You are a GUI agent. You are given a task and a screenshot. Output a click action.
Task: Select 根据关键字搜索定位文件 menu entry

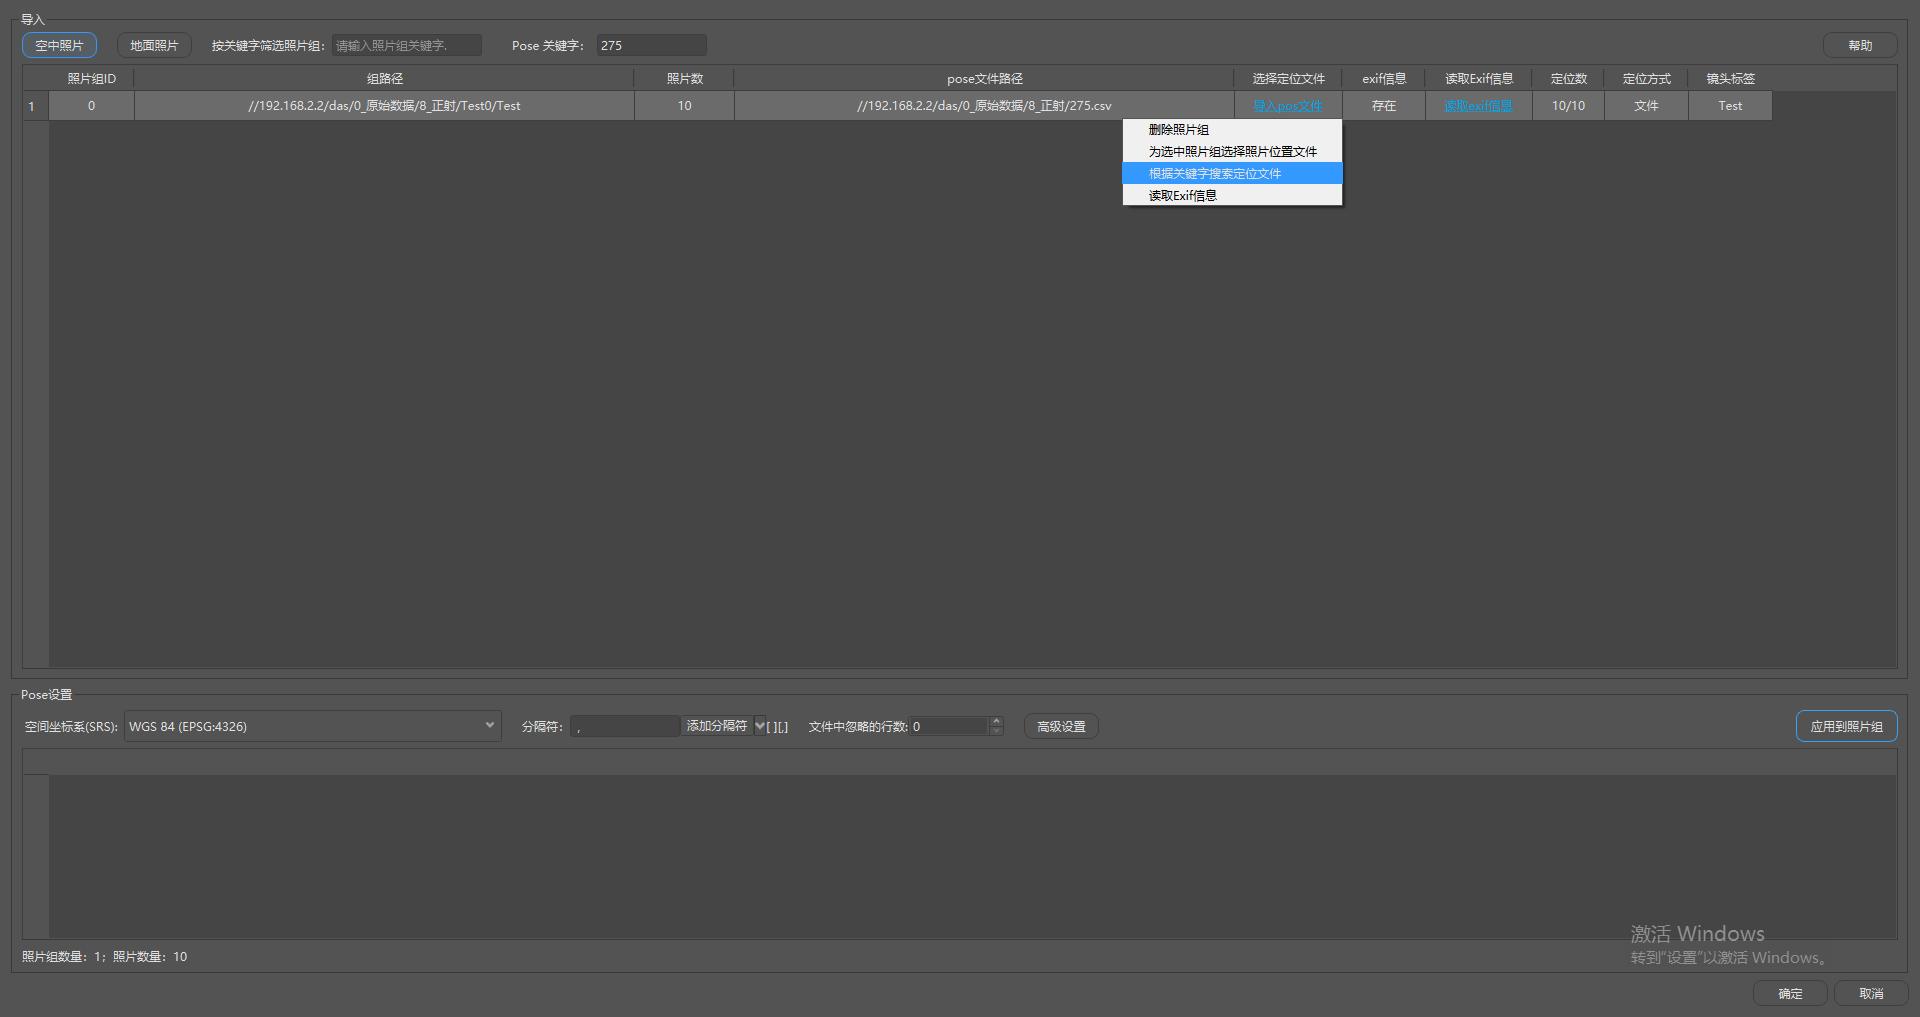click(x=1232, y=174)
